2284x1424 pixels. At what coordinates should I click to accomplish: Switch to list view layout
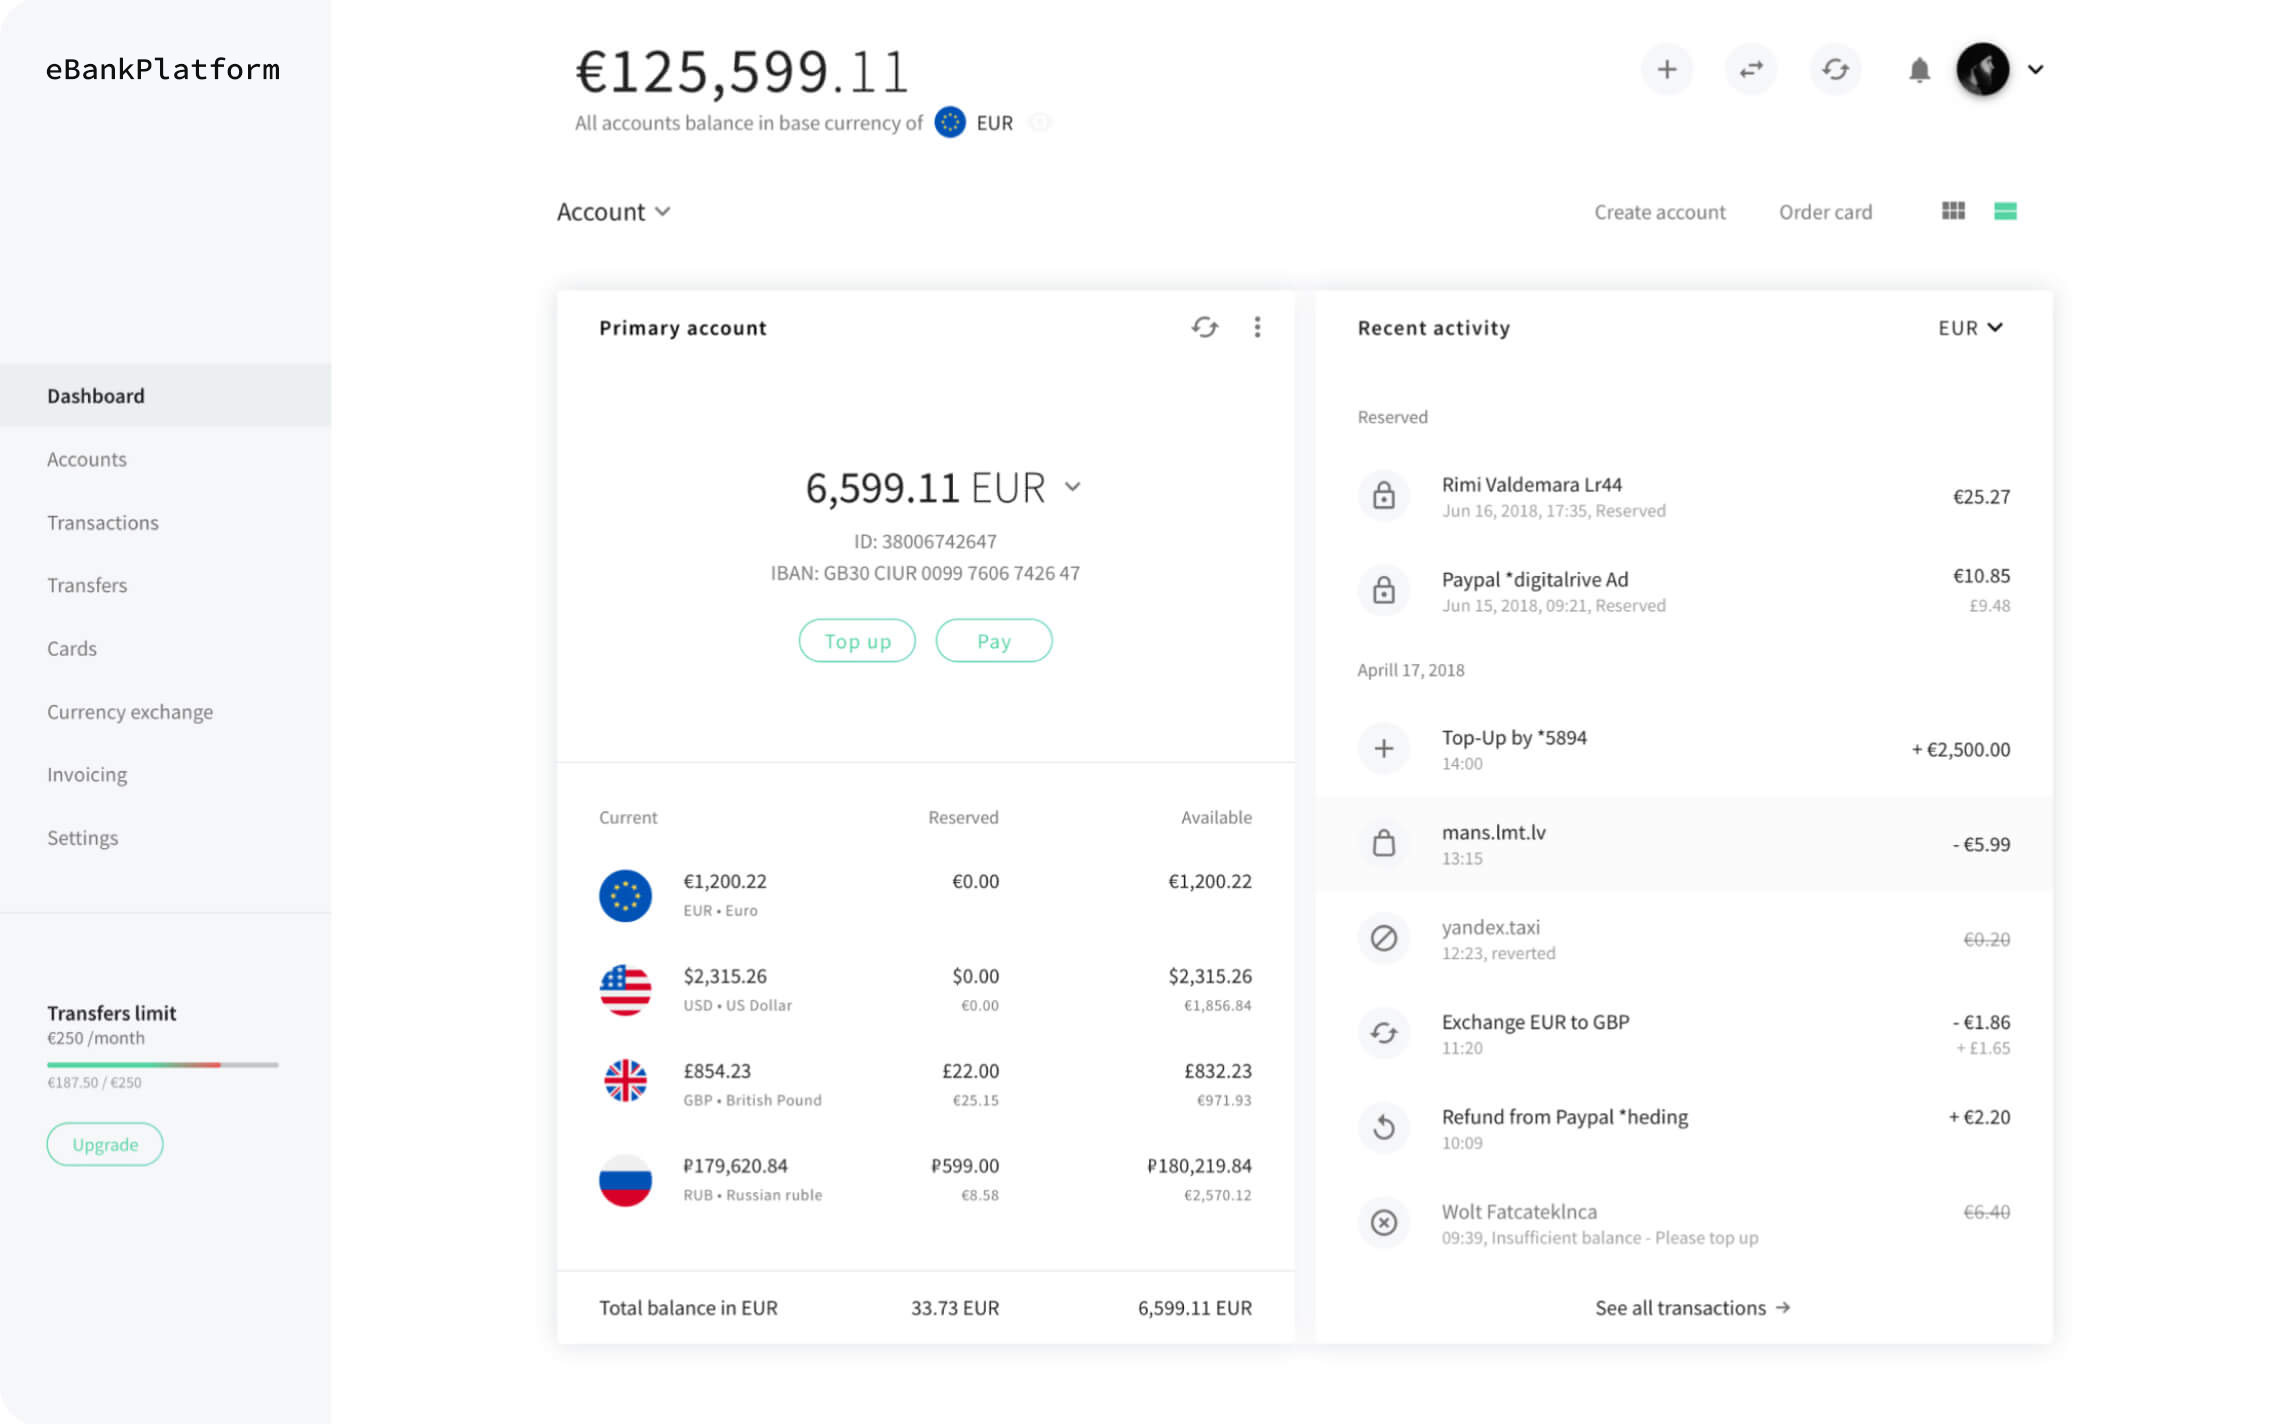[2005, 211]
